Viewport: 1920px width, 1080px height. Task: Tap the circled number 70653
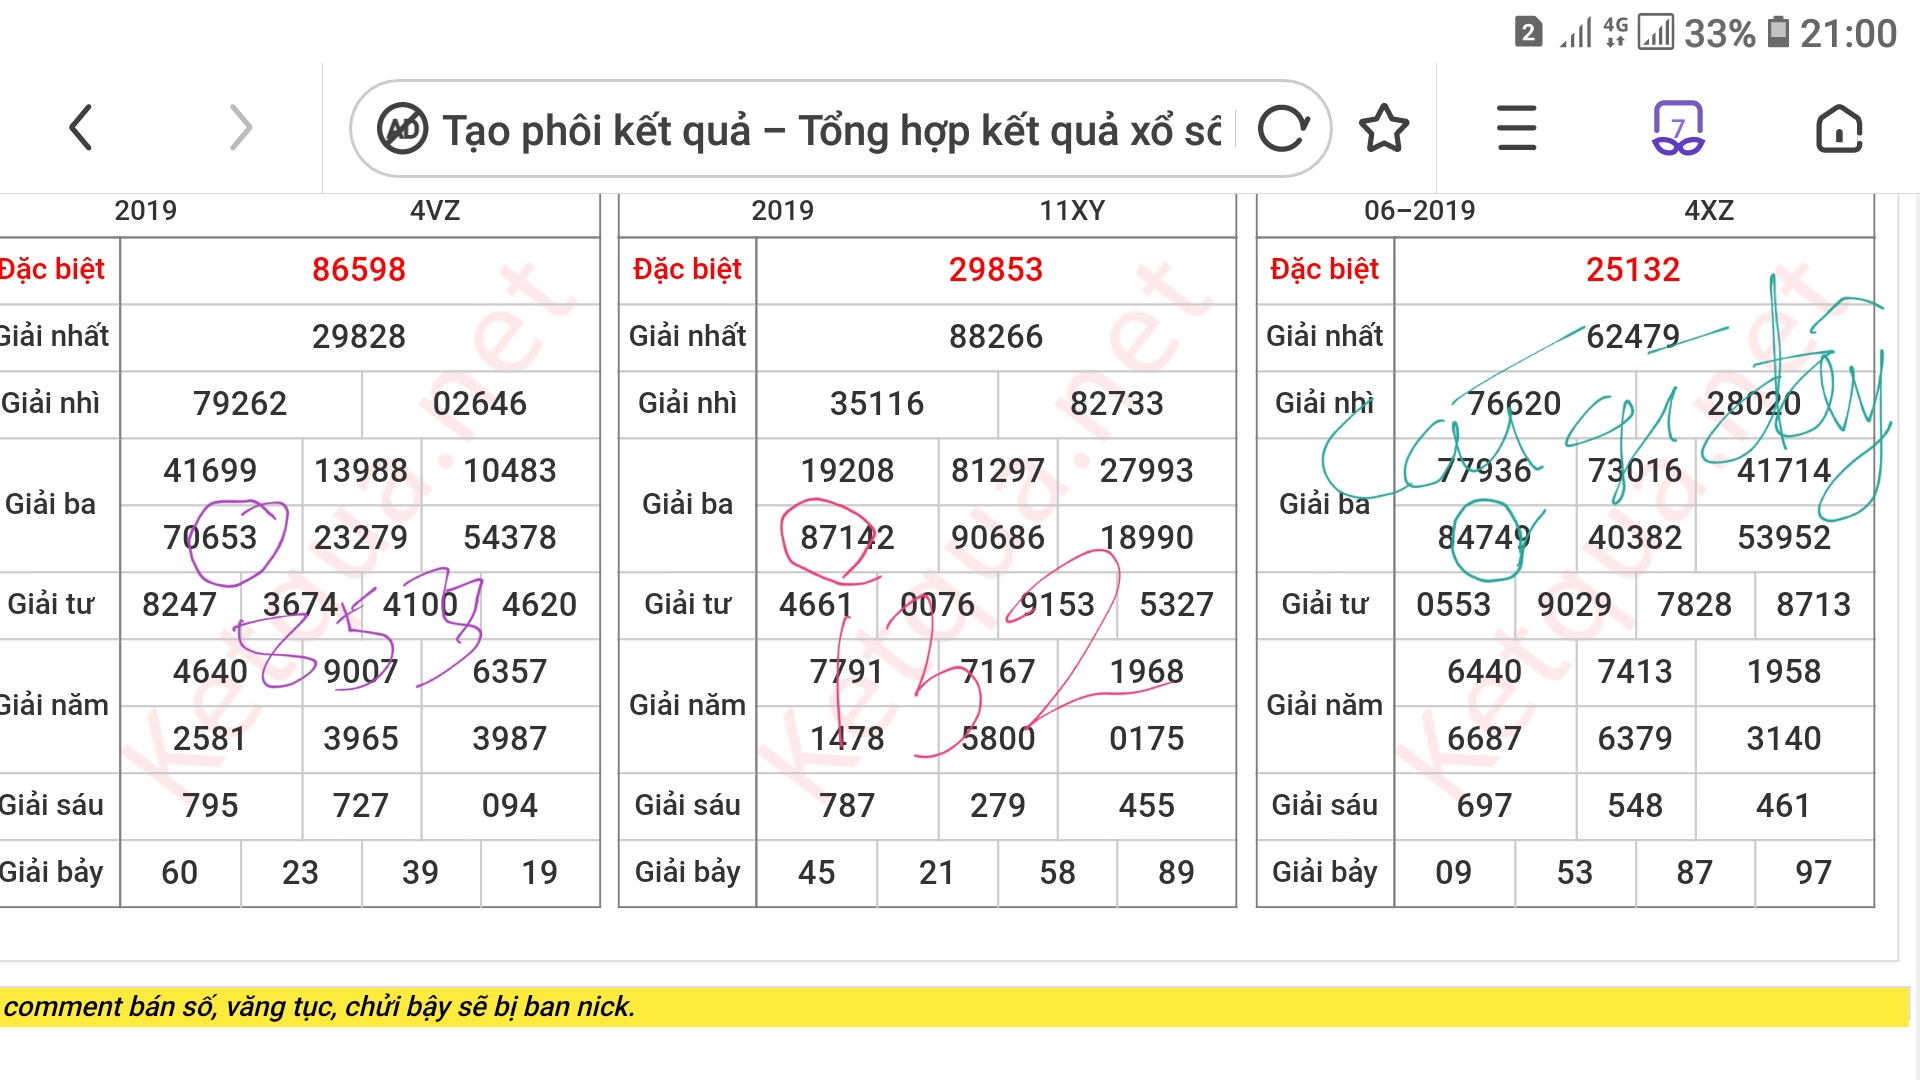pyautogui.click(x=210, y=538)
